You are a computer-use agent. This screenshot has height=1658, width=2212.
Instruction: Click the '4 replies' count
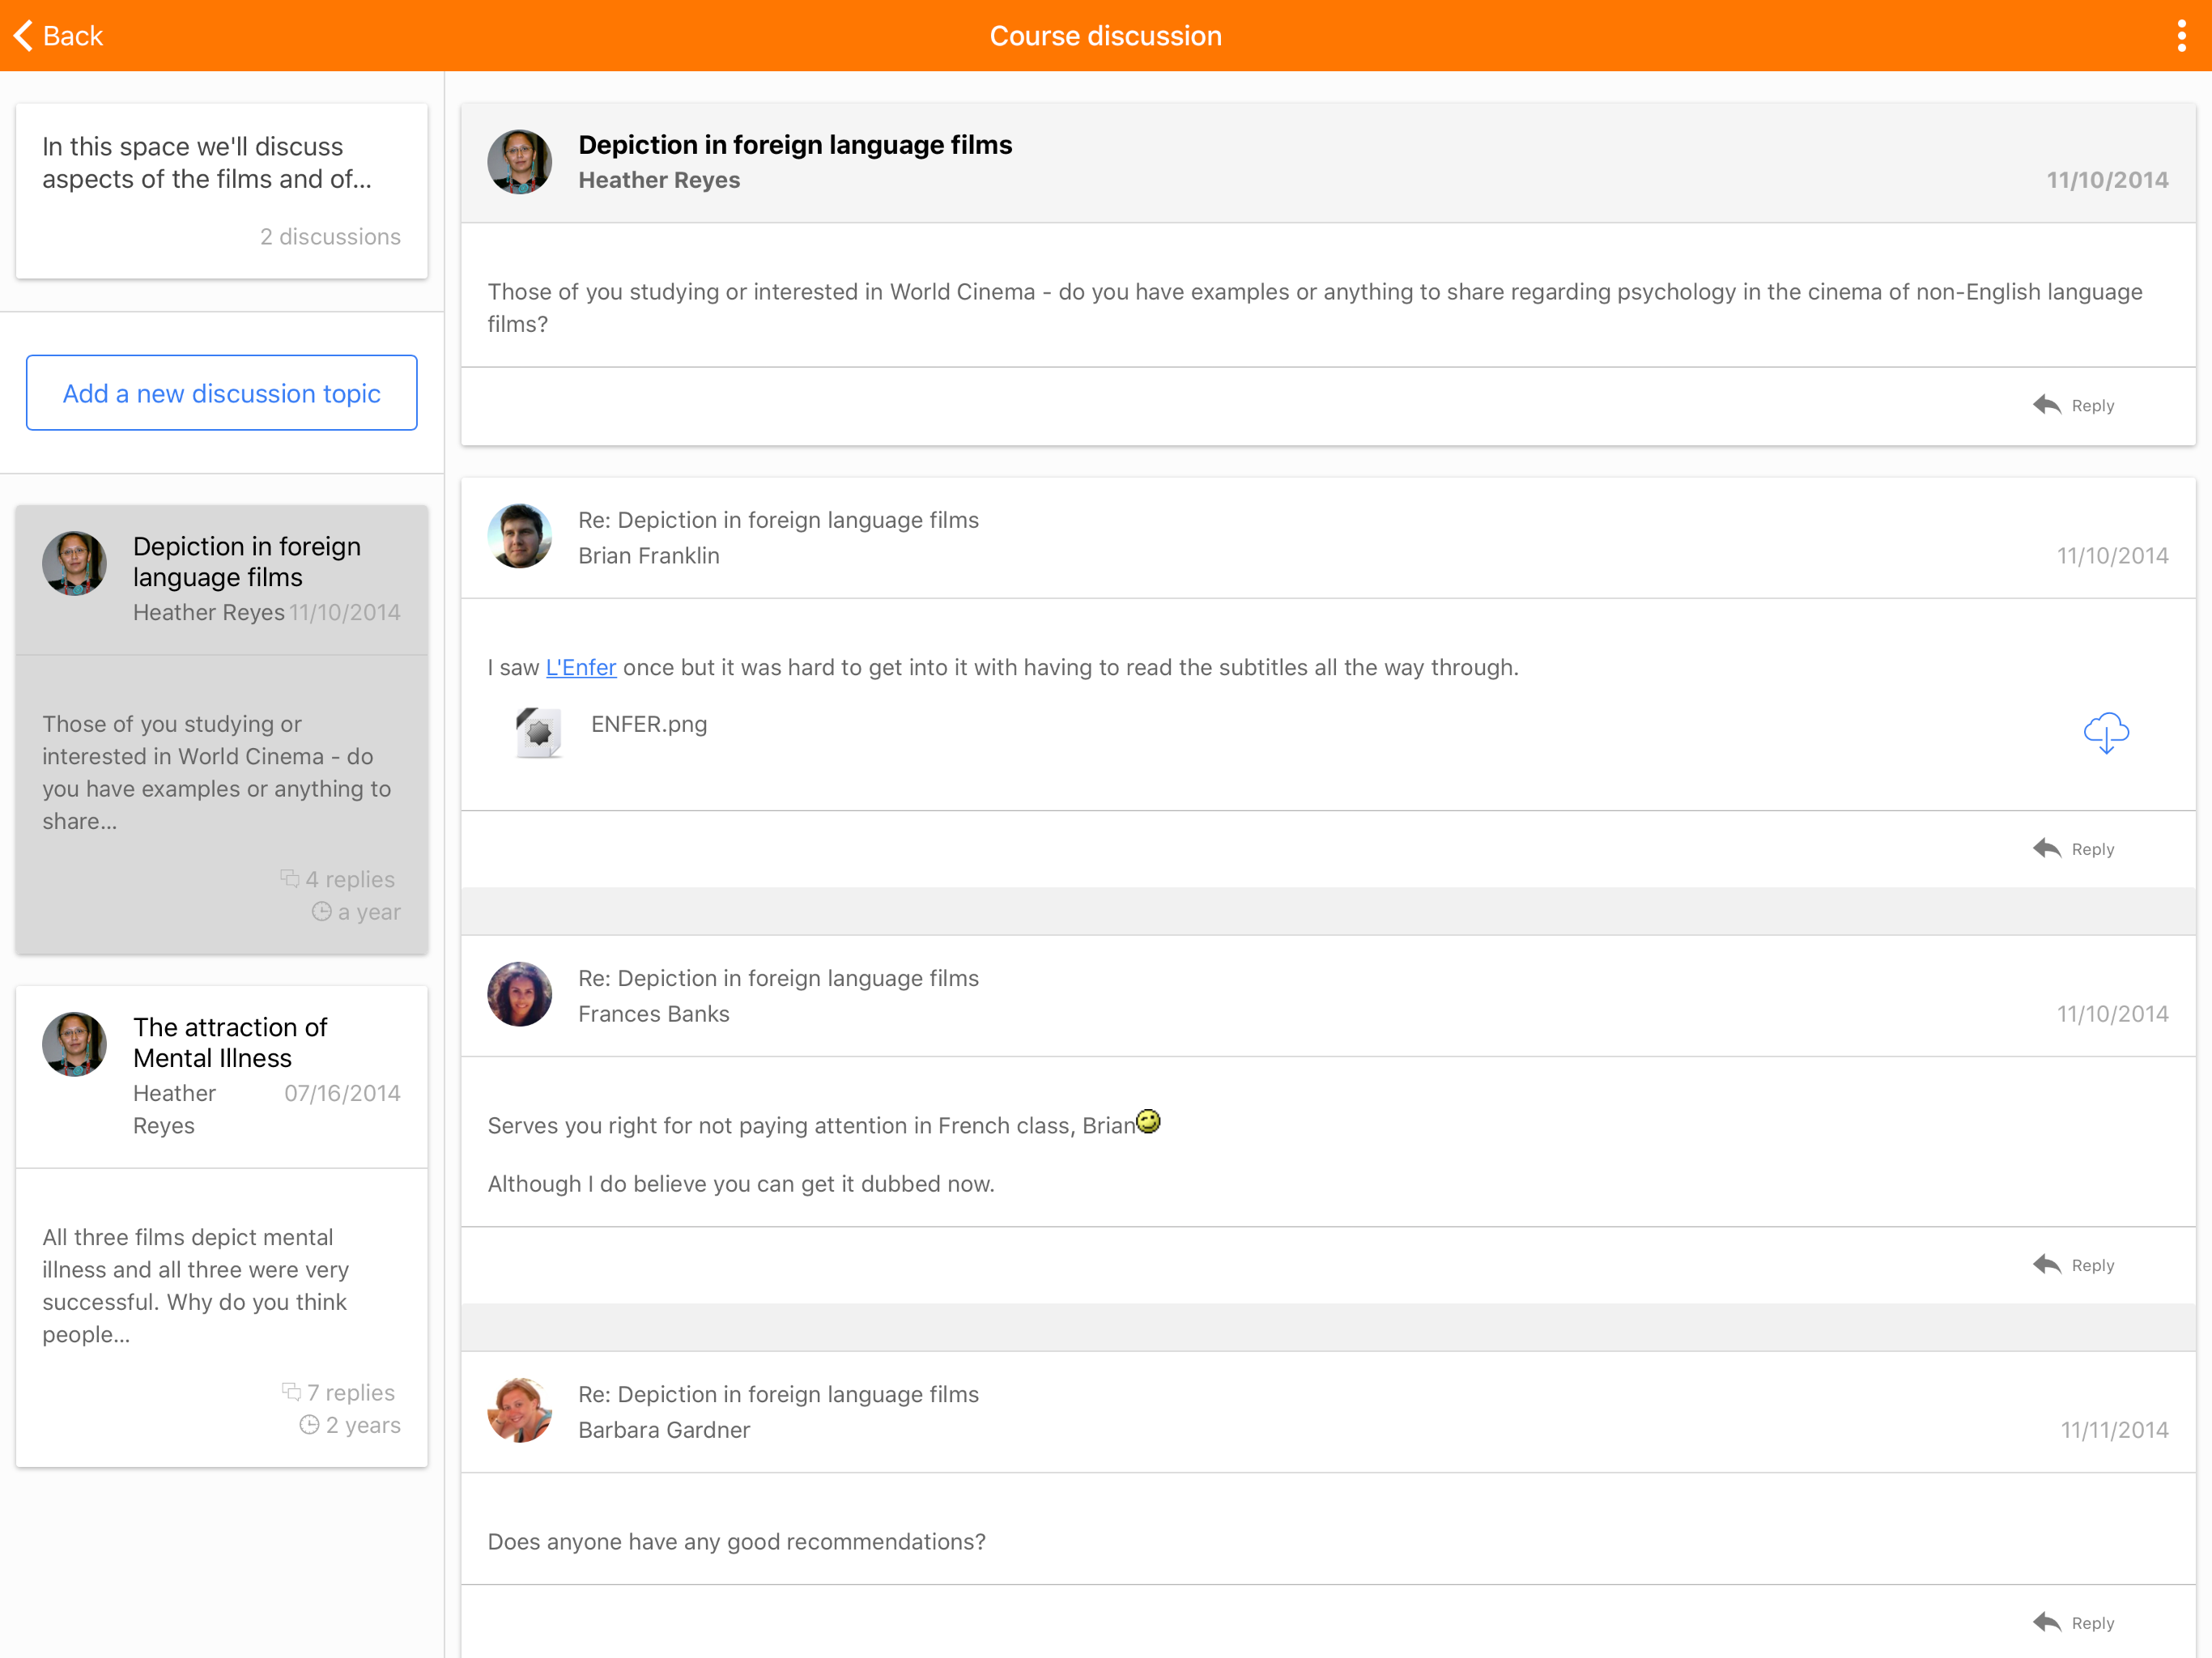tap(350, 880)
